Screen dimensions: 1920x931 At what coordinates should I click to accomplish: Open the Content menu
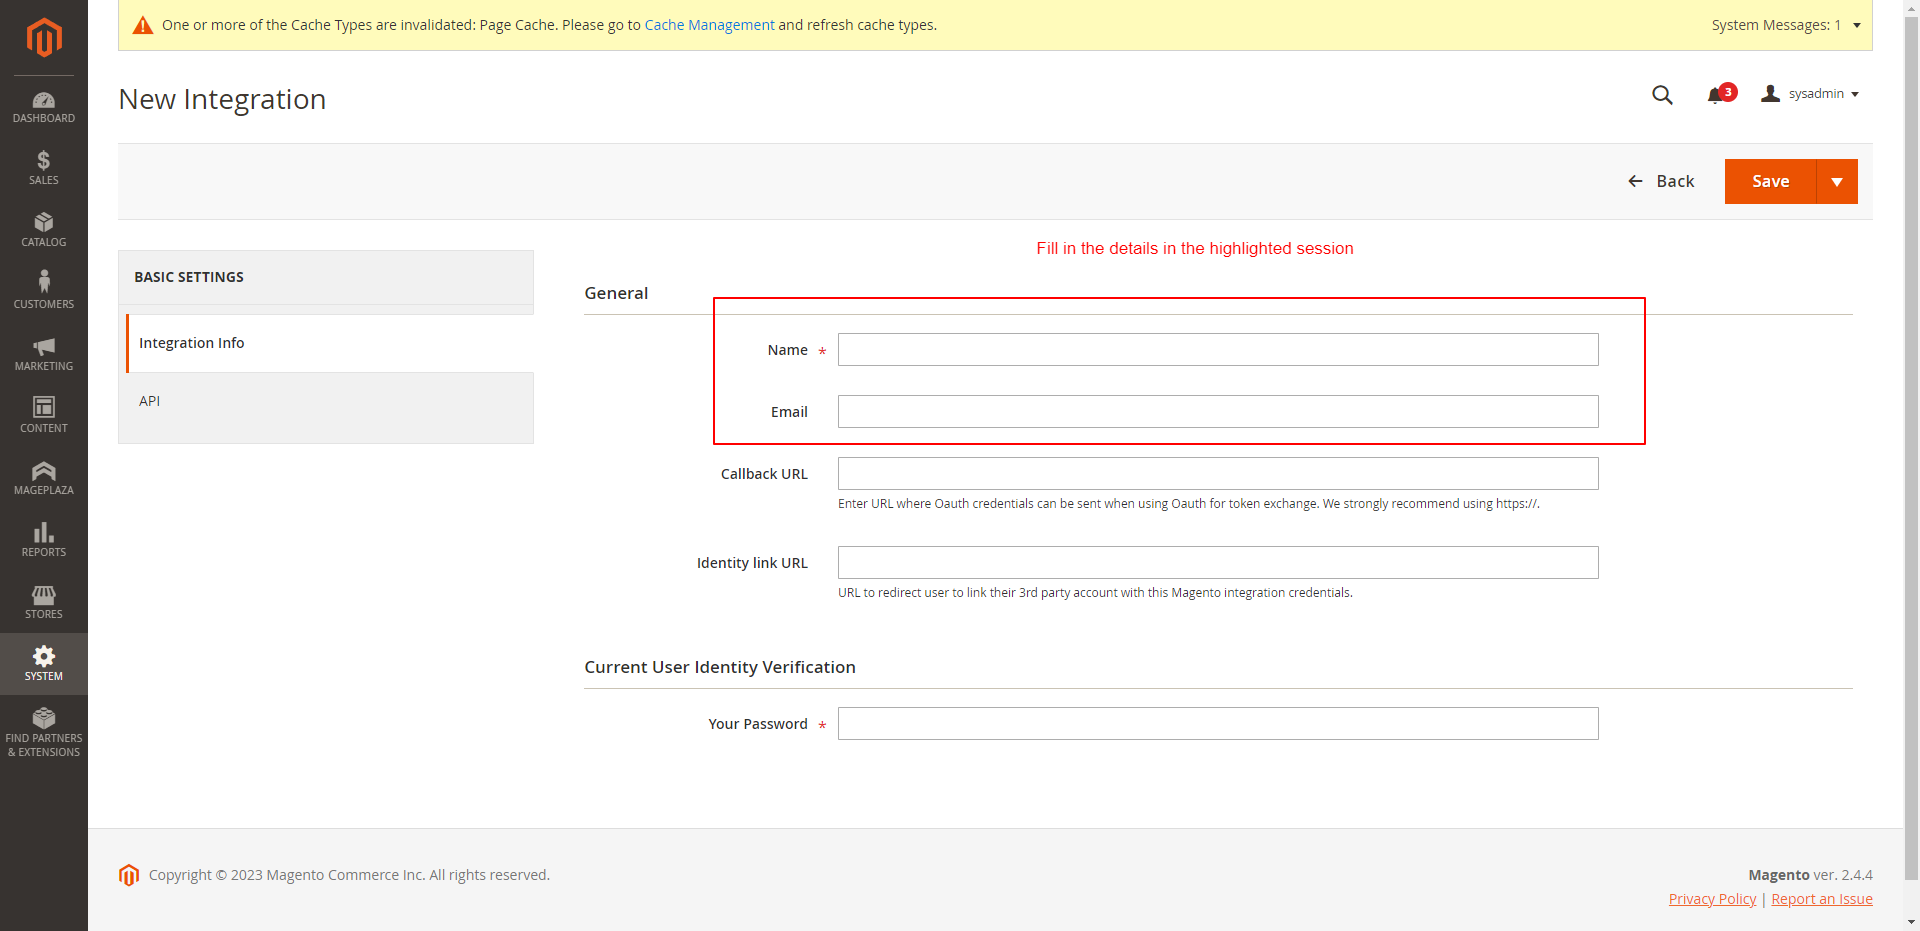(44, 416)
